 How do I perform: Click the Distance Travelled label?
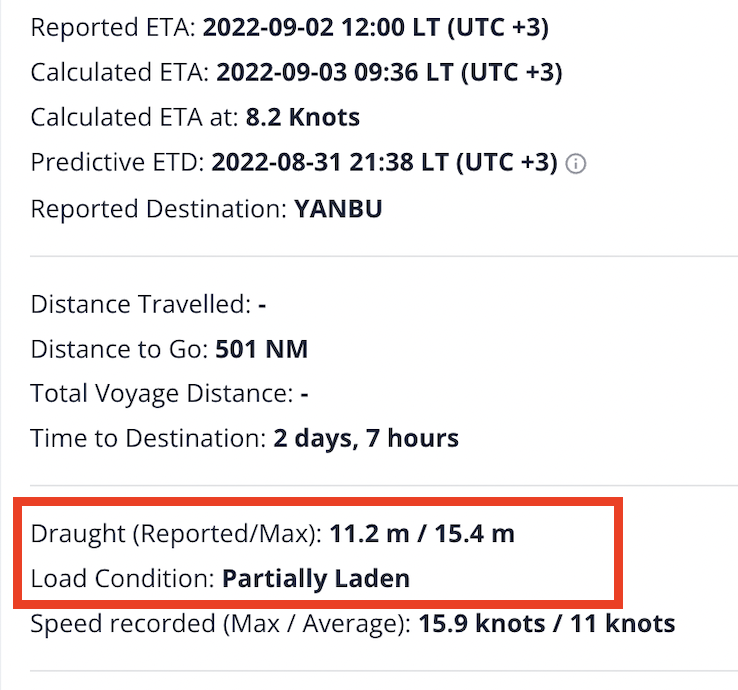pyautogui.click(x=141, y=304)
